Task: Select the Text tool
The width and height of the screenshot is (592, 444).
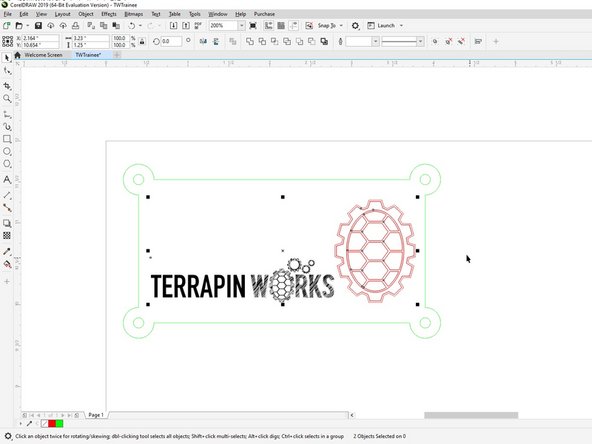Action: (x=7, y=180)
